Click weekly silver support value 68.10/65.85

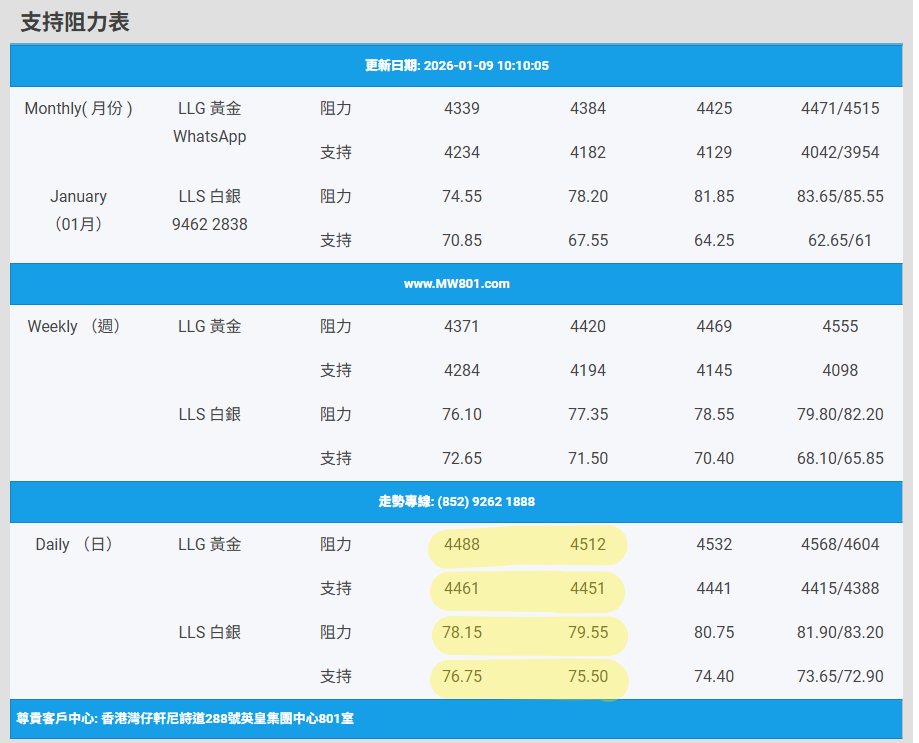click(x=840, y=458)
